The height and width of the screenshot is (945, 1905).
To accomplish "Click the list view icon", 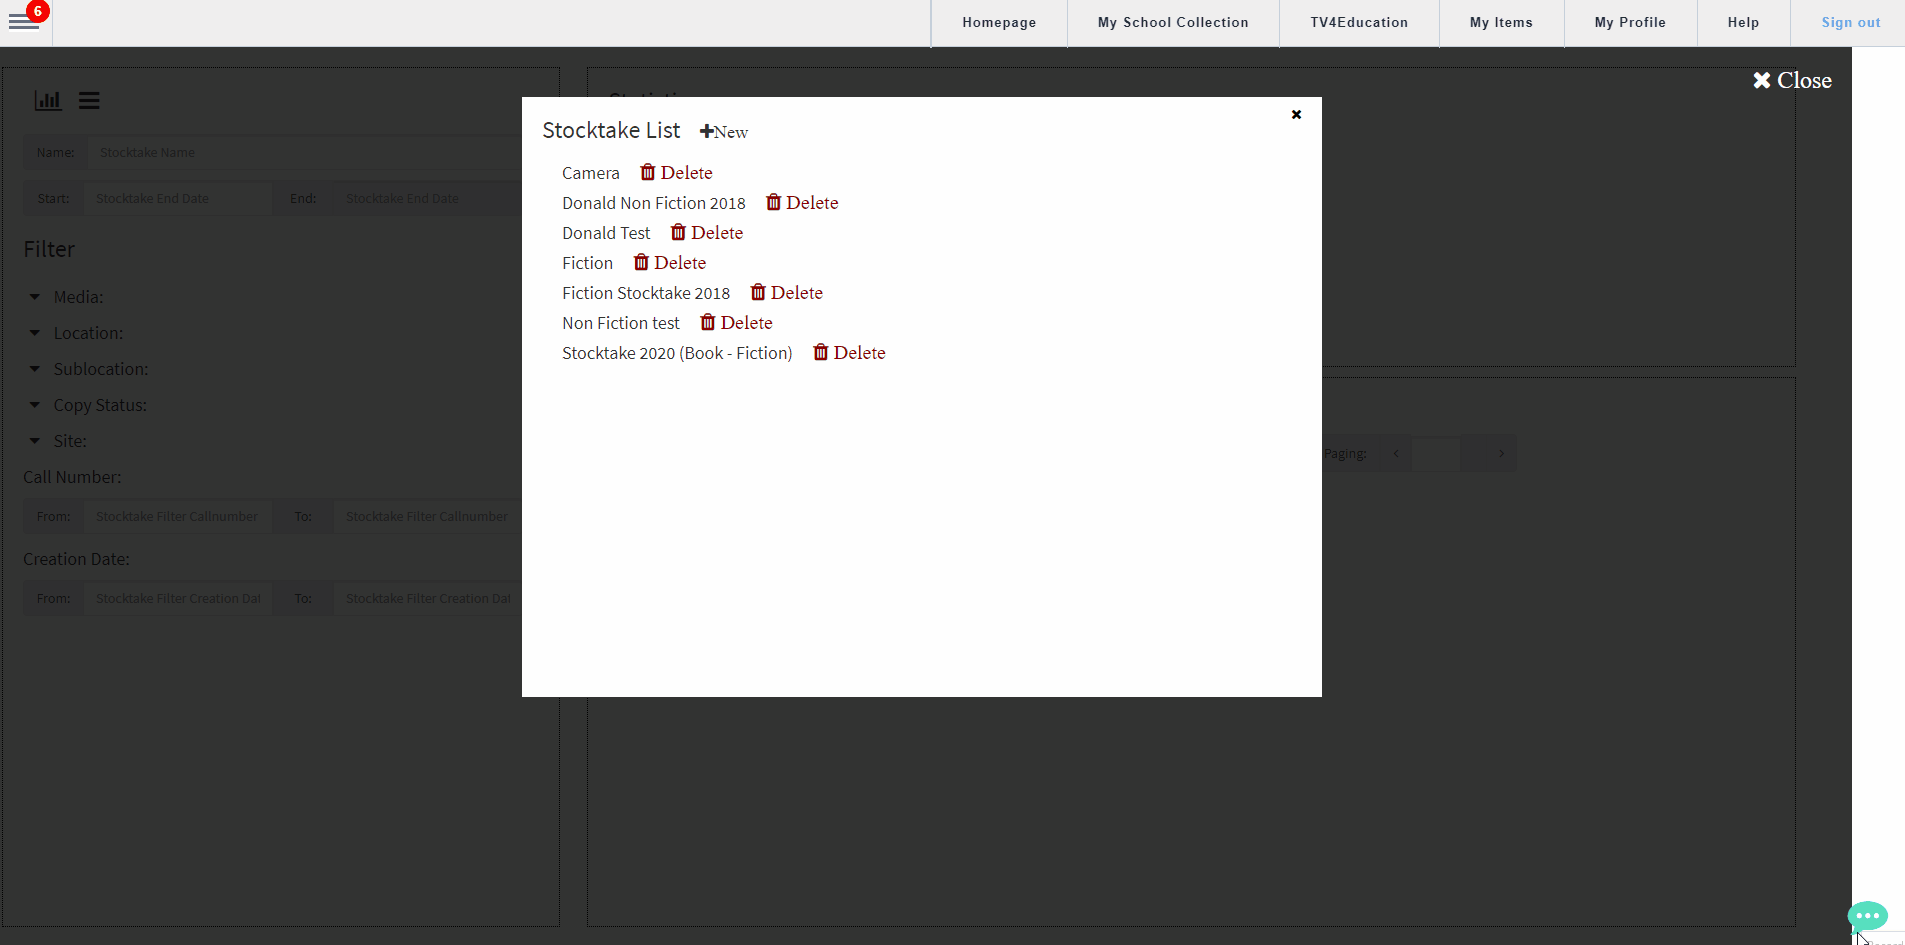I will [x=89, y=100].
